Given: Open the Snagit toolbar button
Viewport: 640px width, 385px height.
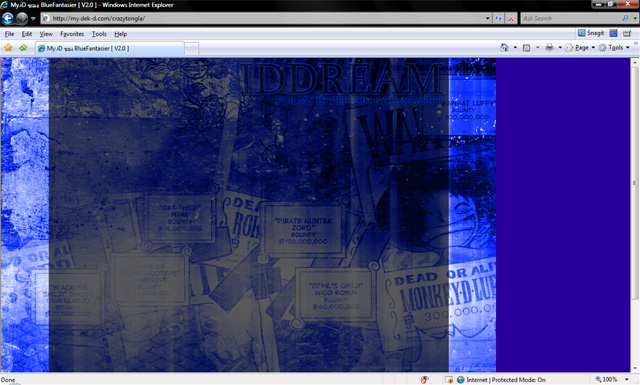Looking at the screenshot, I should [591, 33].
